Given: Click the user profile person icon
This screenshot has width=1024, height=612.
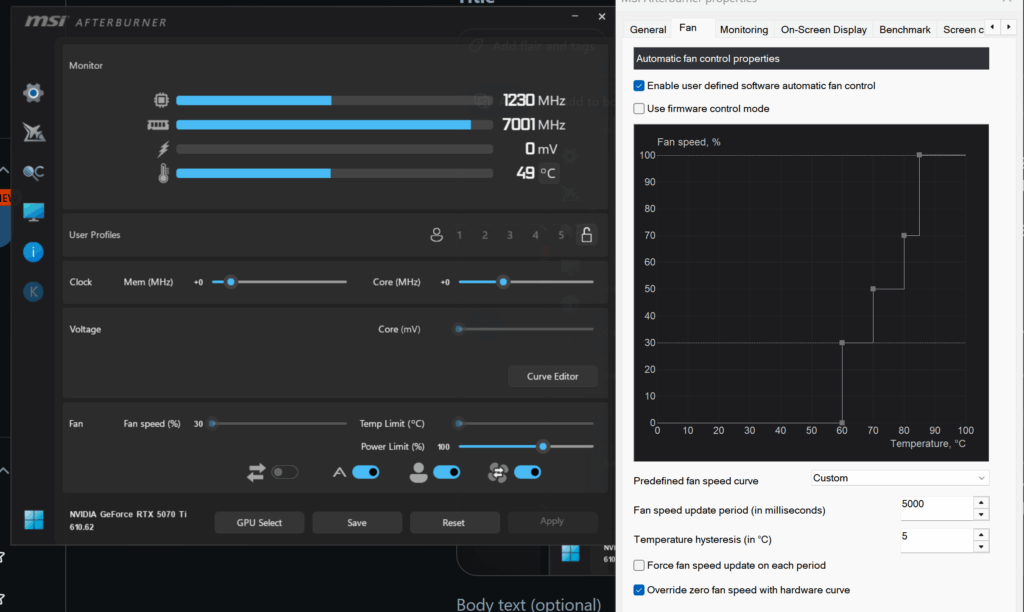Looking at the screenshot, I should click(x=436, y=234).
